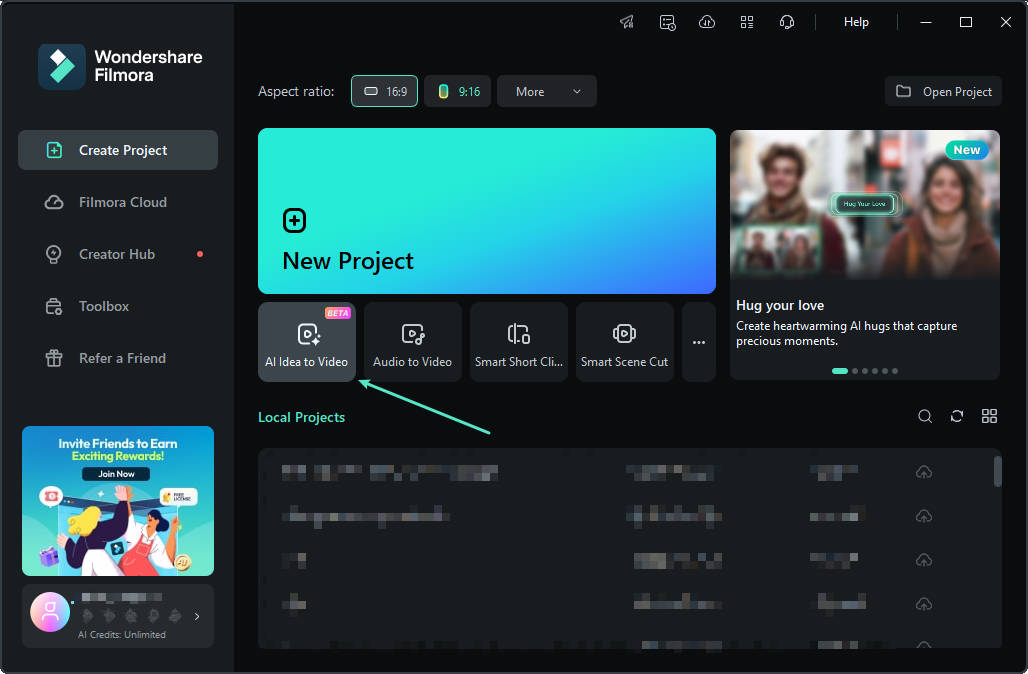
Task: Upload the second project to cloud
Action: [x=924, y=517]
